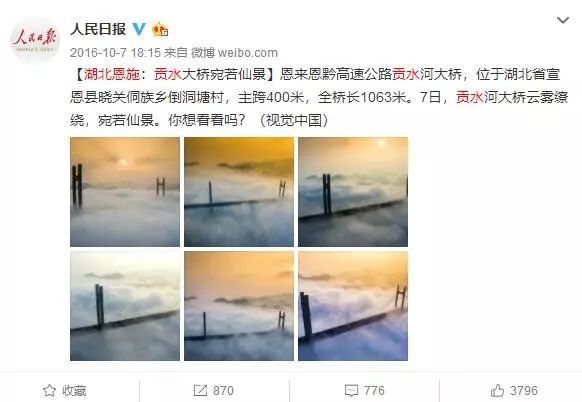
Task: Open the 人民日报 account name link
Action: pyautogui.click(x=98, y=29)
